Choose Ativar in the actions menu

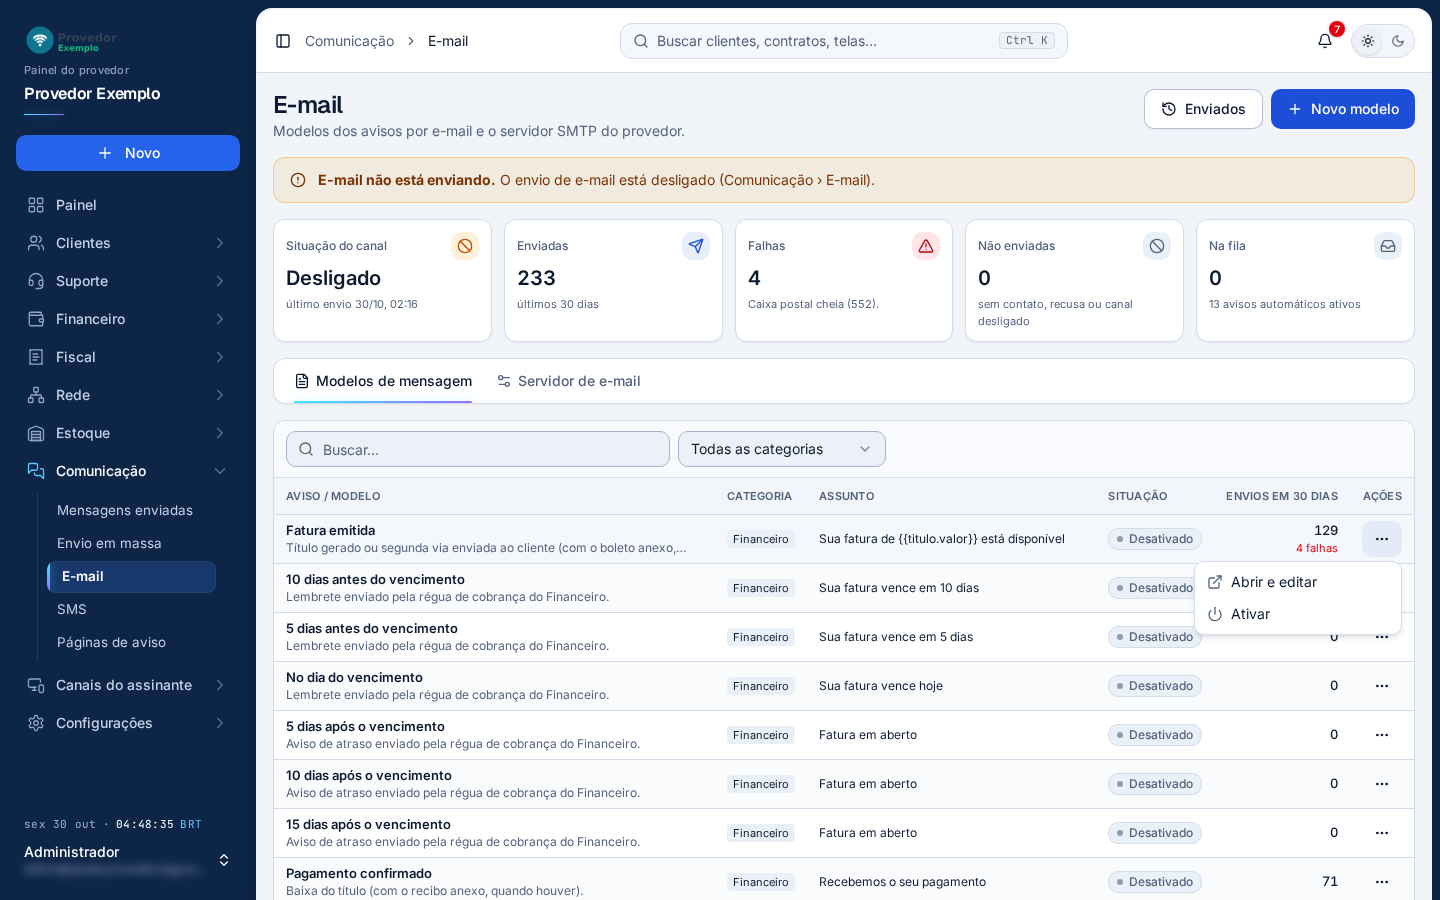(x=1298, y=614)
